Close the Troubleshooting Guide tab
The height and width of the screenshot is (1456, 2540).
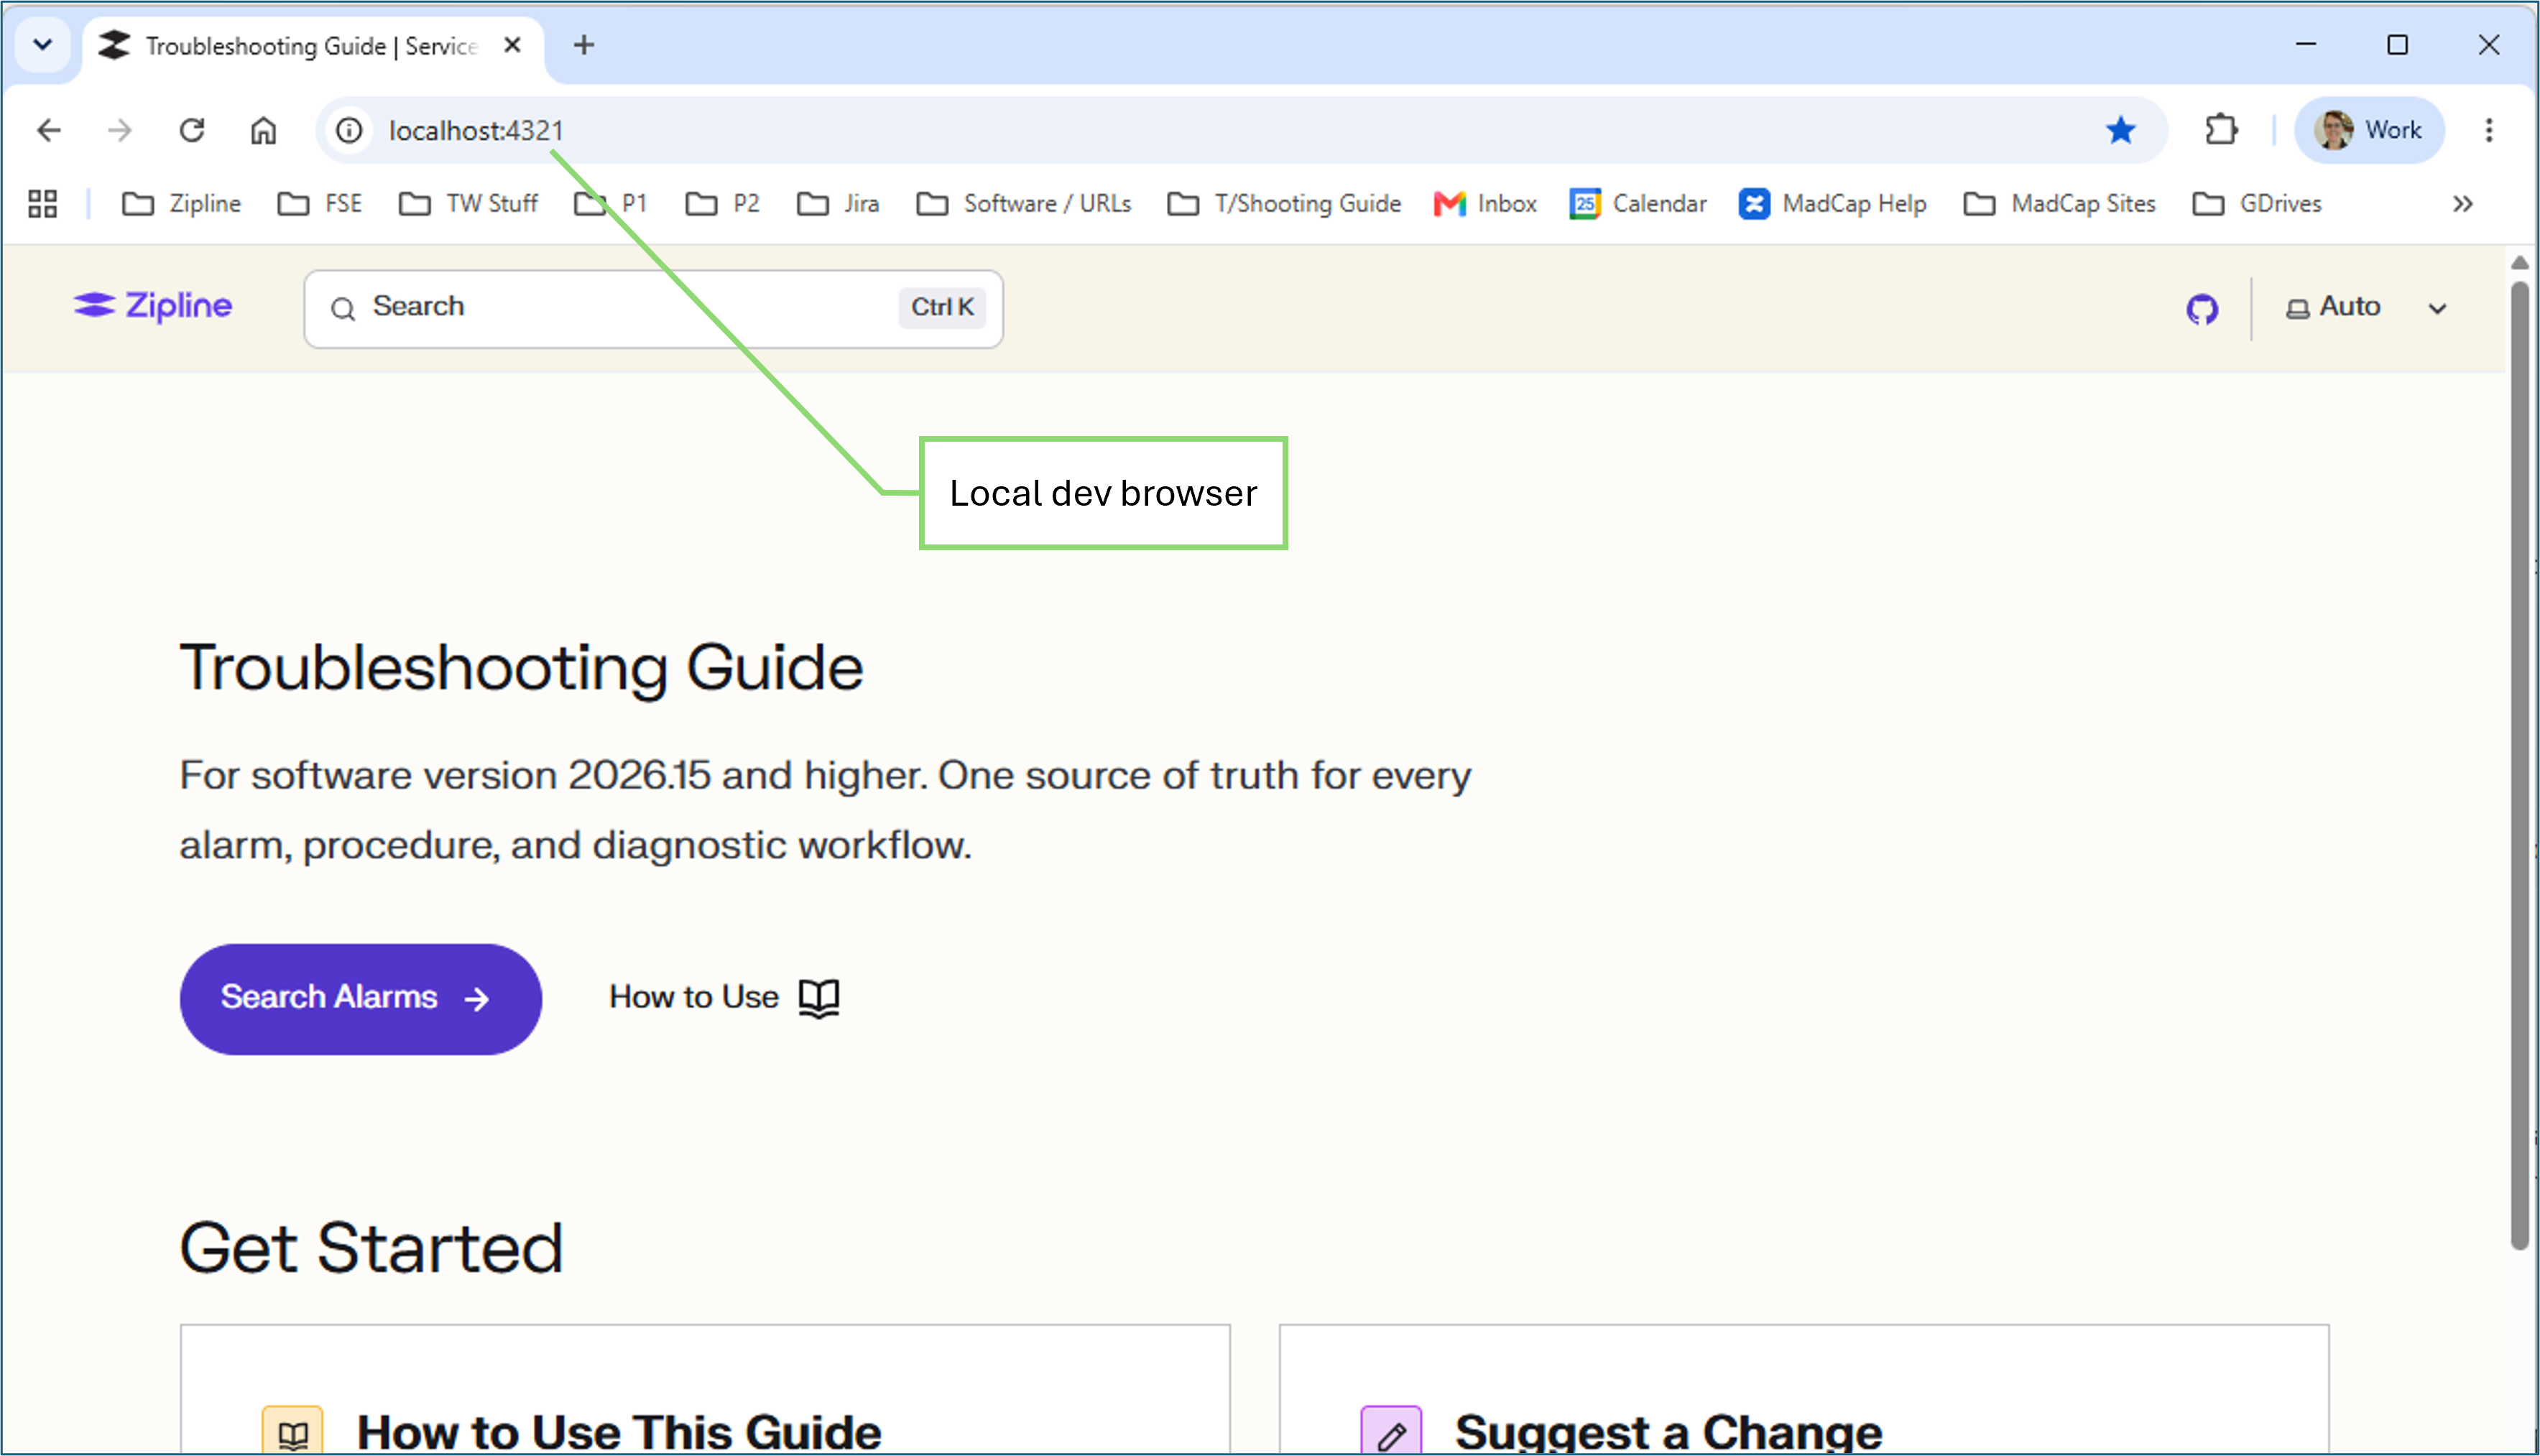(x=512, y=45)
